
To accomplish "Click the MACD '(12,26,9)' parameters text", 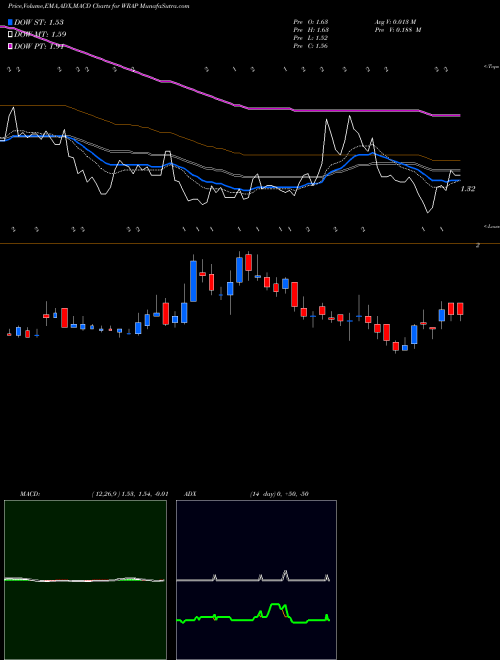I will pos(130,494).
